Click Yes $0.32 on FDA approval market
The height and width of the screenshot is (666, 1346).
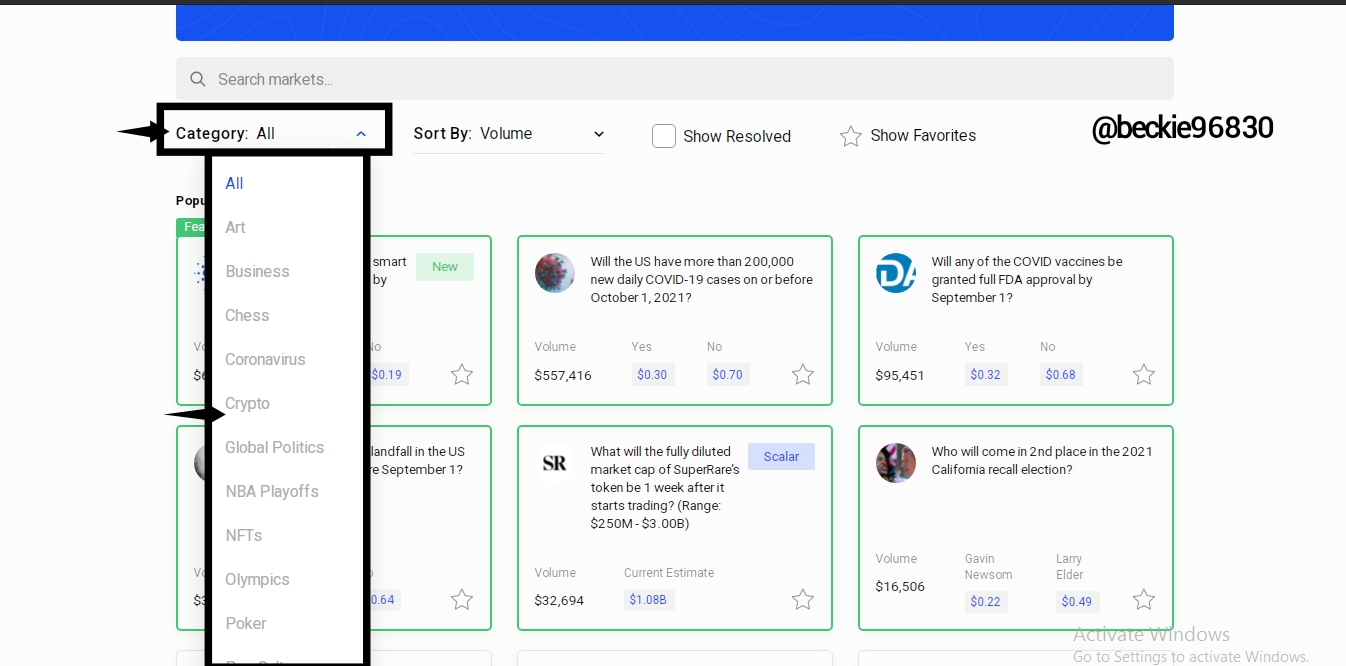[x=986, y=375]
